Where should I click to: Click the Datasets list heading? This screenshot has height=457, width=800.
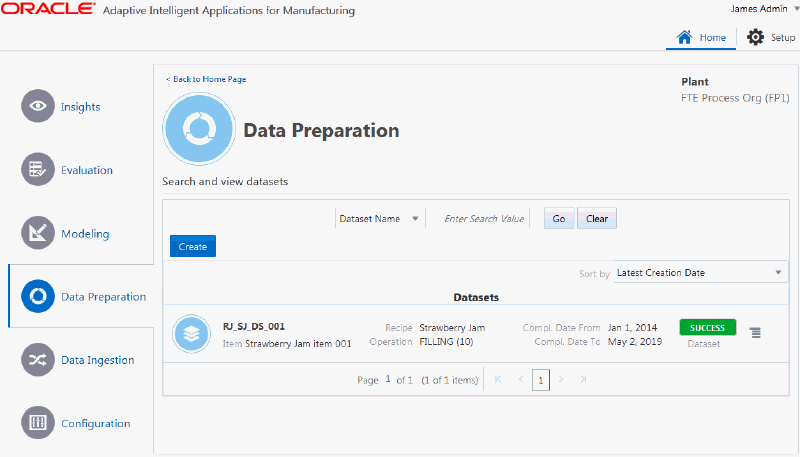click(x=476, y=297)
